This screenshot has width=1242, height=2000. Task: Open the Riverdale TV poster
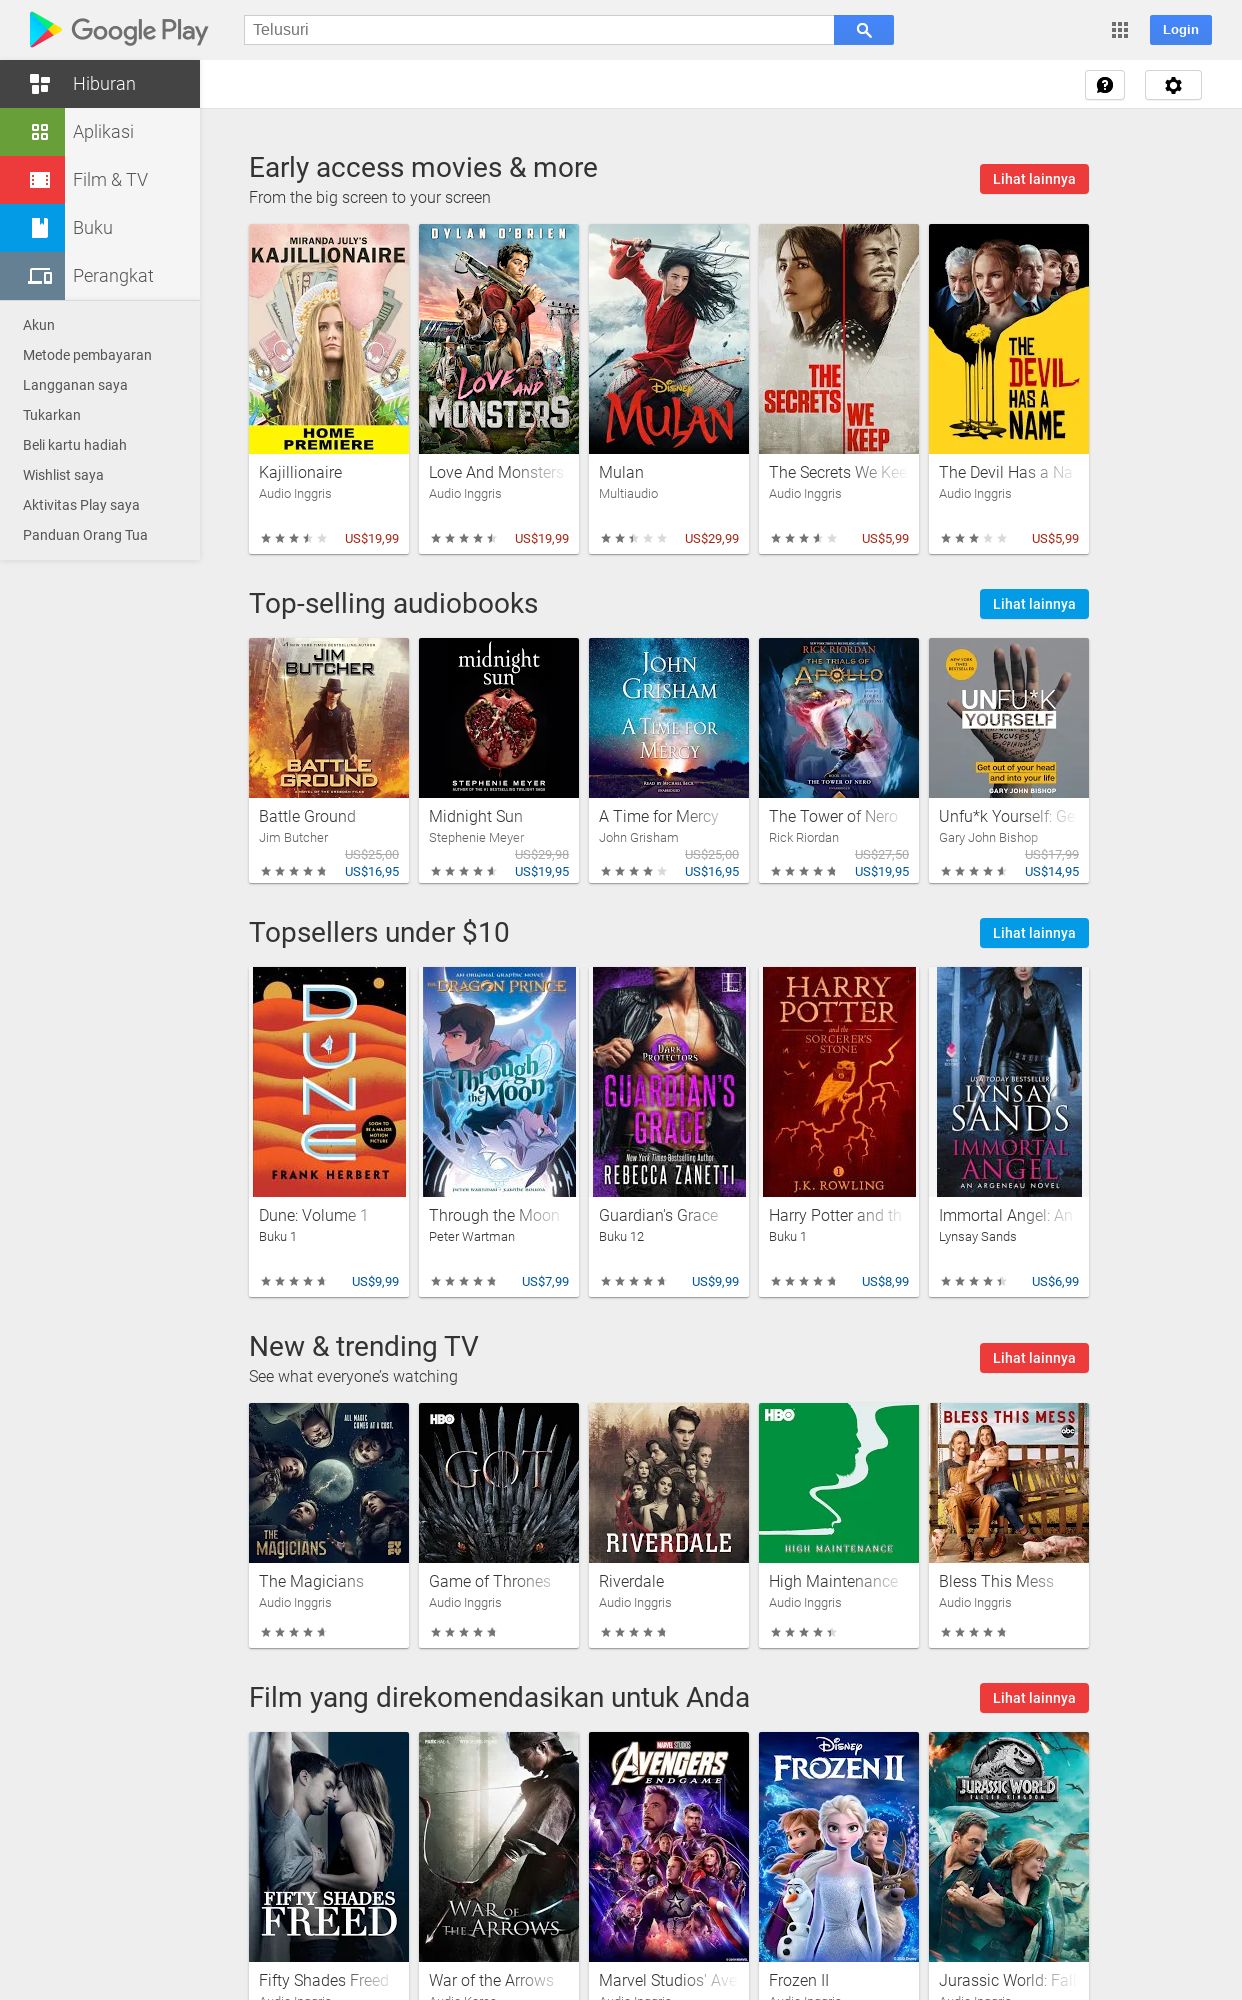pyautogui.click(x=669, y=1483)
